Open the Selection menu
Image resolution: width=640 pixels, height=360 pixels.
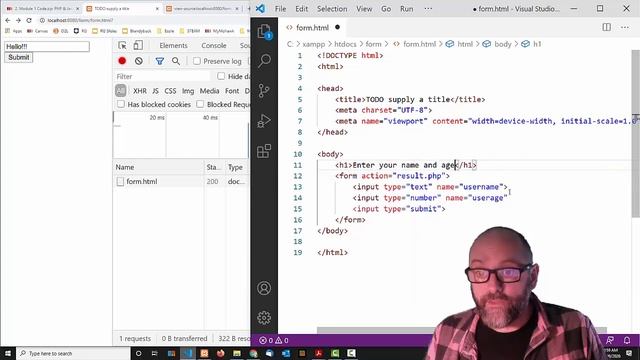point(332,9)
